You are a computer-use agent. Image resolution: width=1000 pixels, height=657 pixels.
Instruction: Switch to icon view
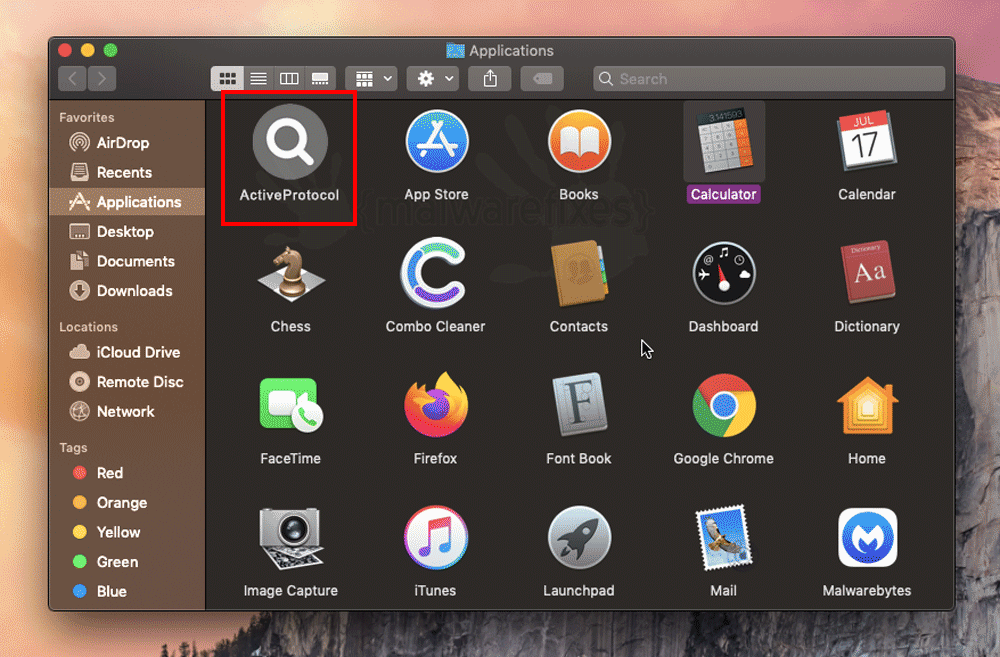pyautogui.click(x=228, y=78)
